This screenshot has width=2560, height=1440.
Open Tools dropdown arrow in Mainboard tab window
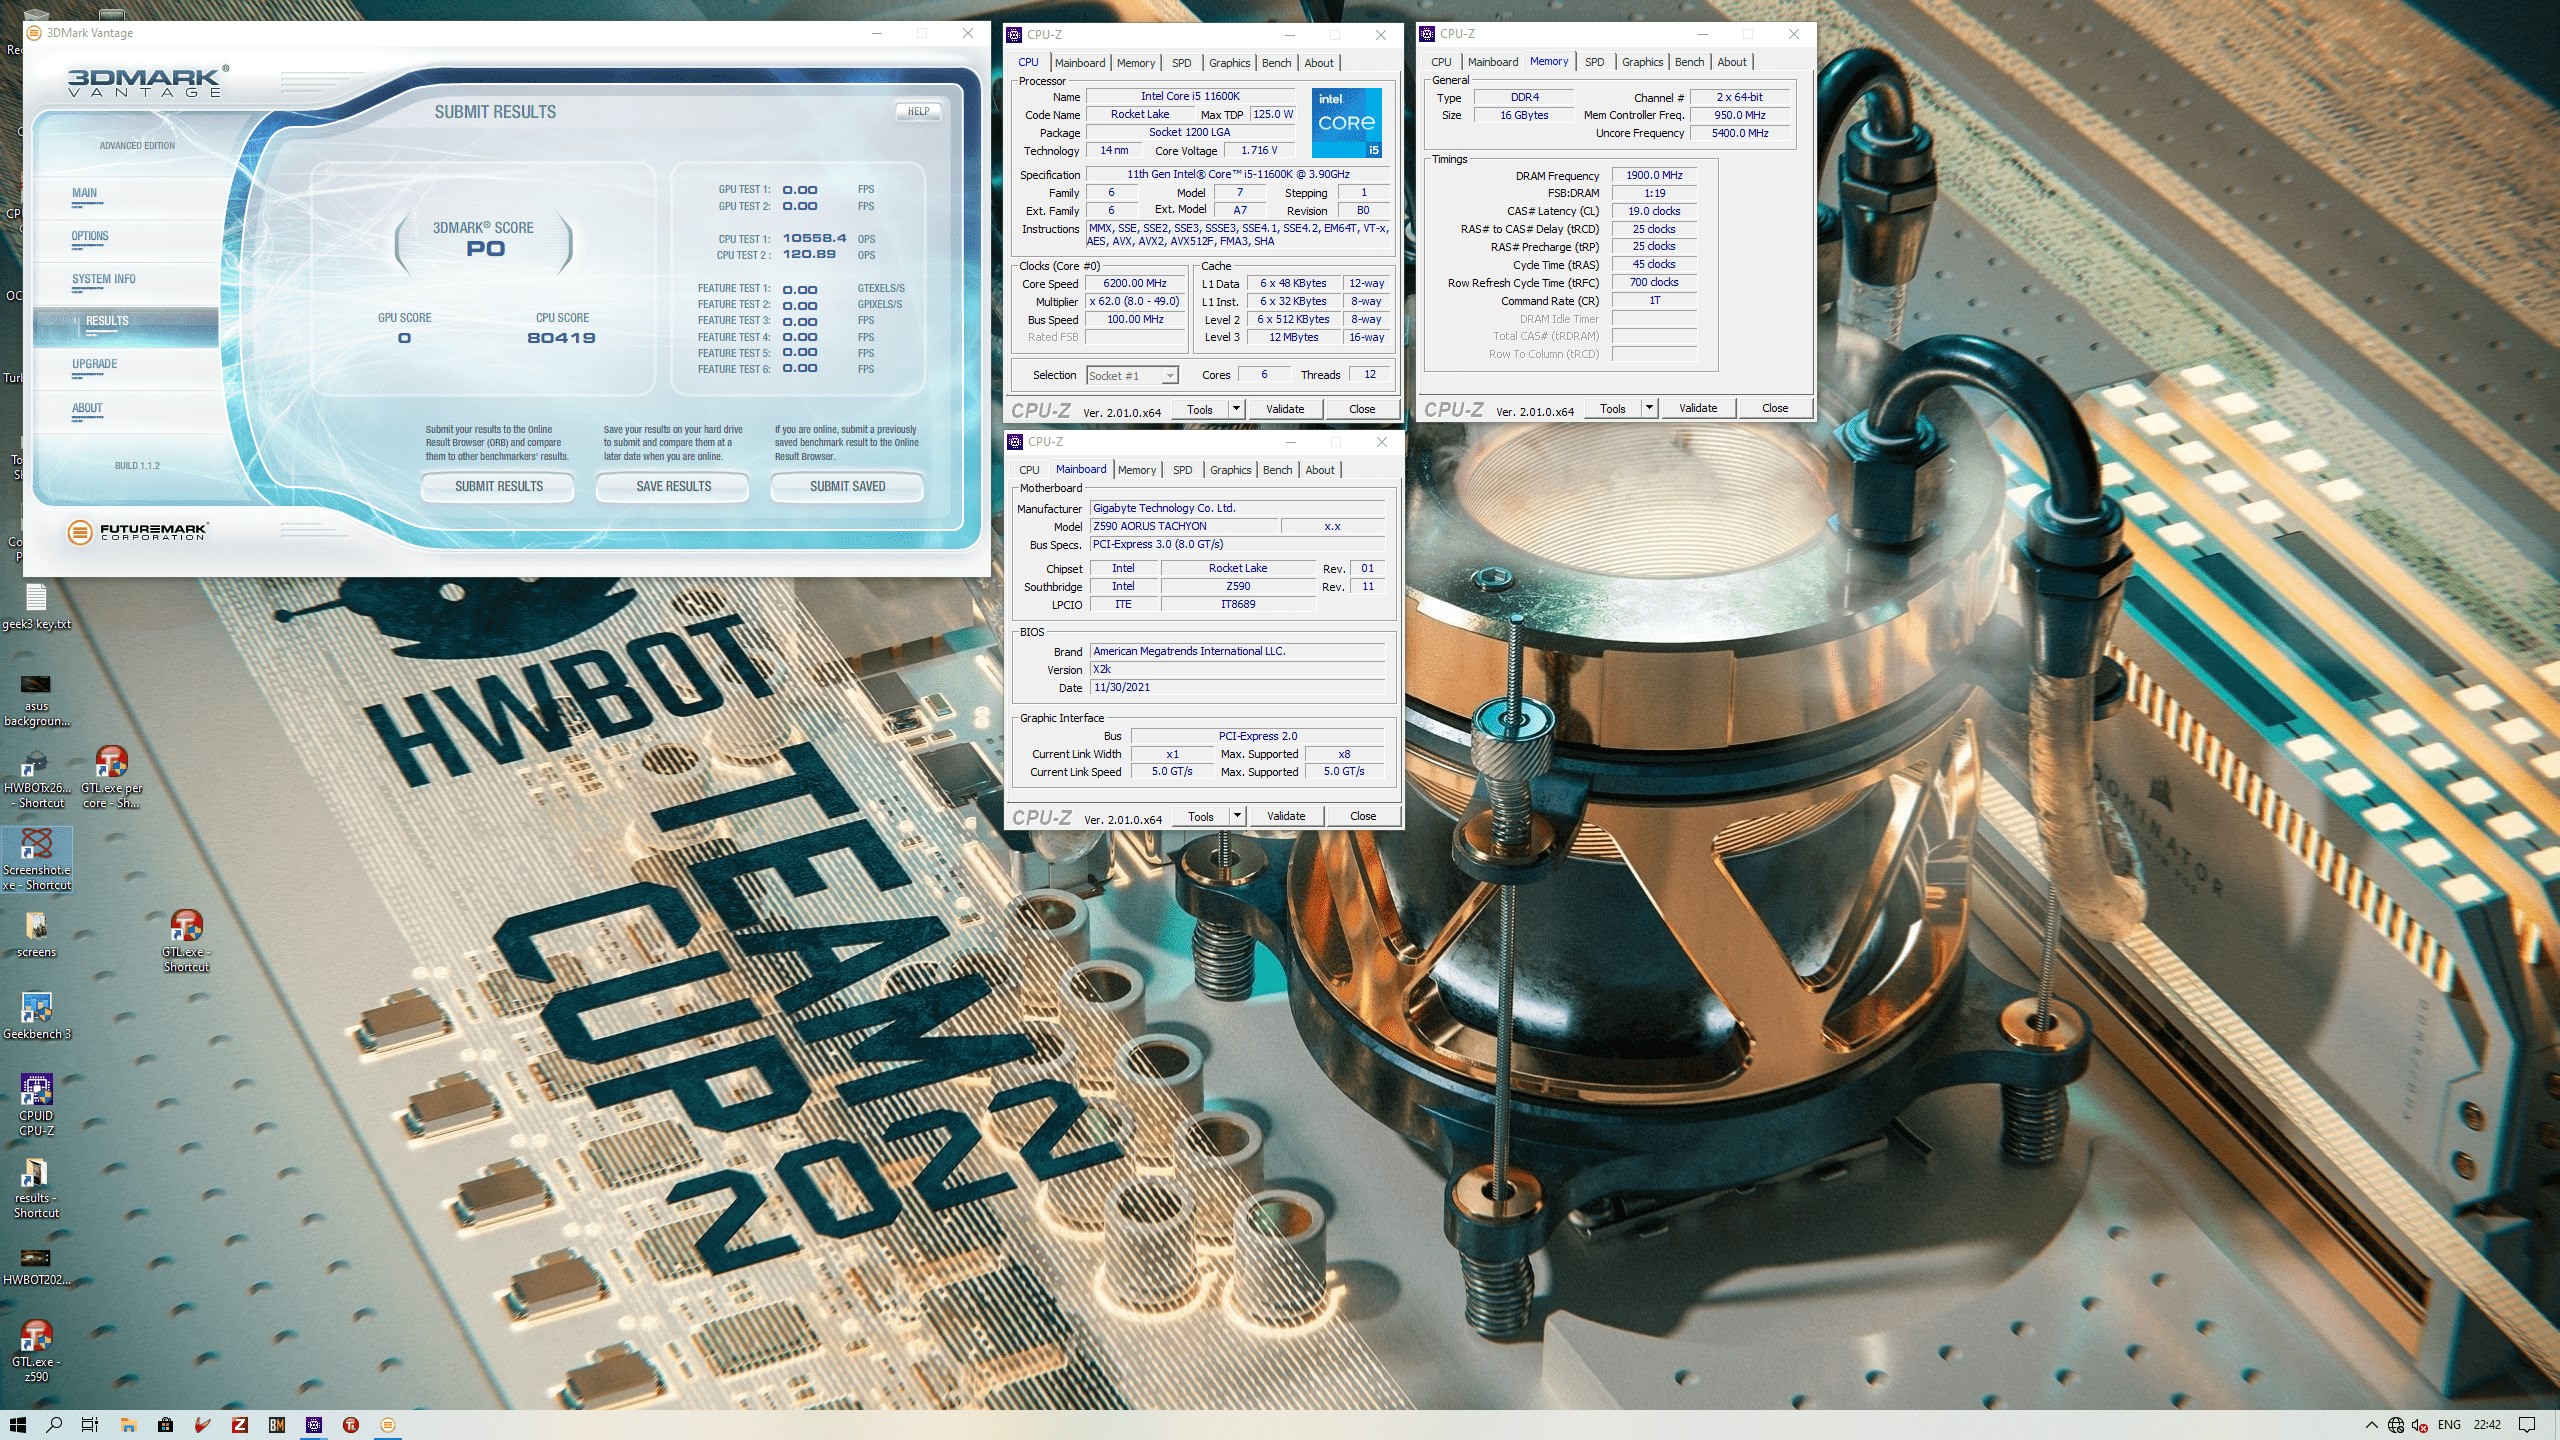coord(1237,816)
